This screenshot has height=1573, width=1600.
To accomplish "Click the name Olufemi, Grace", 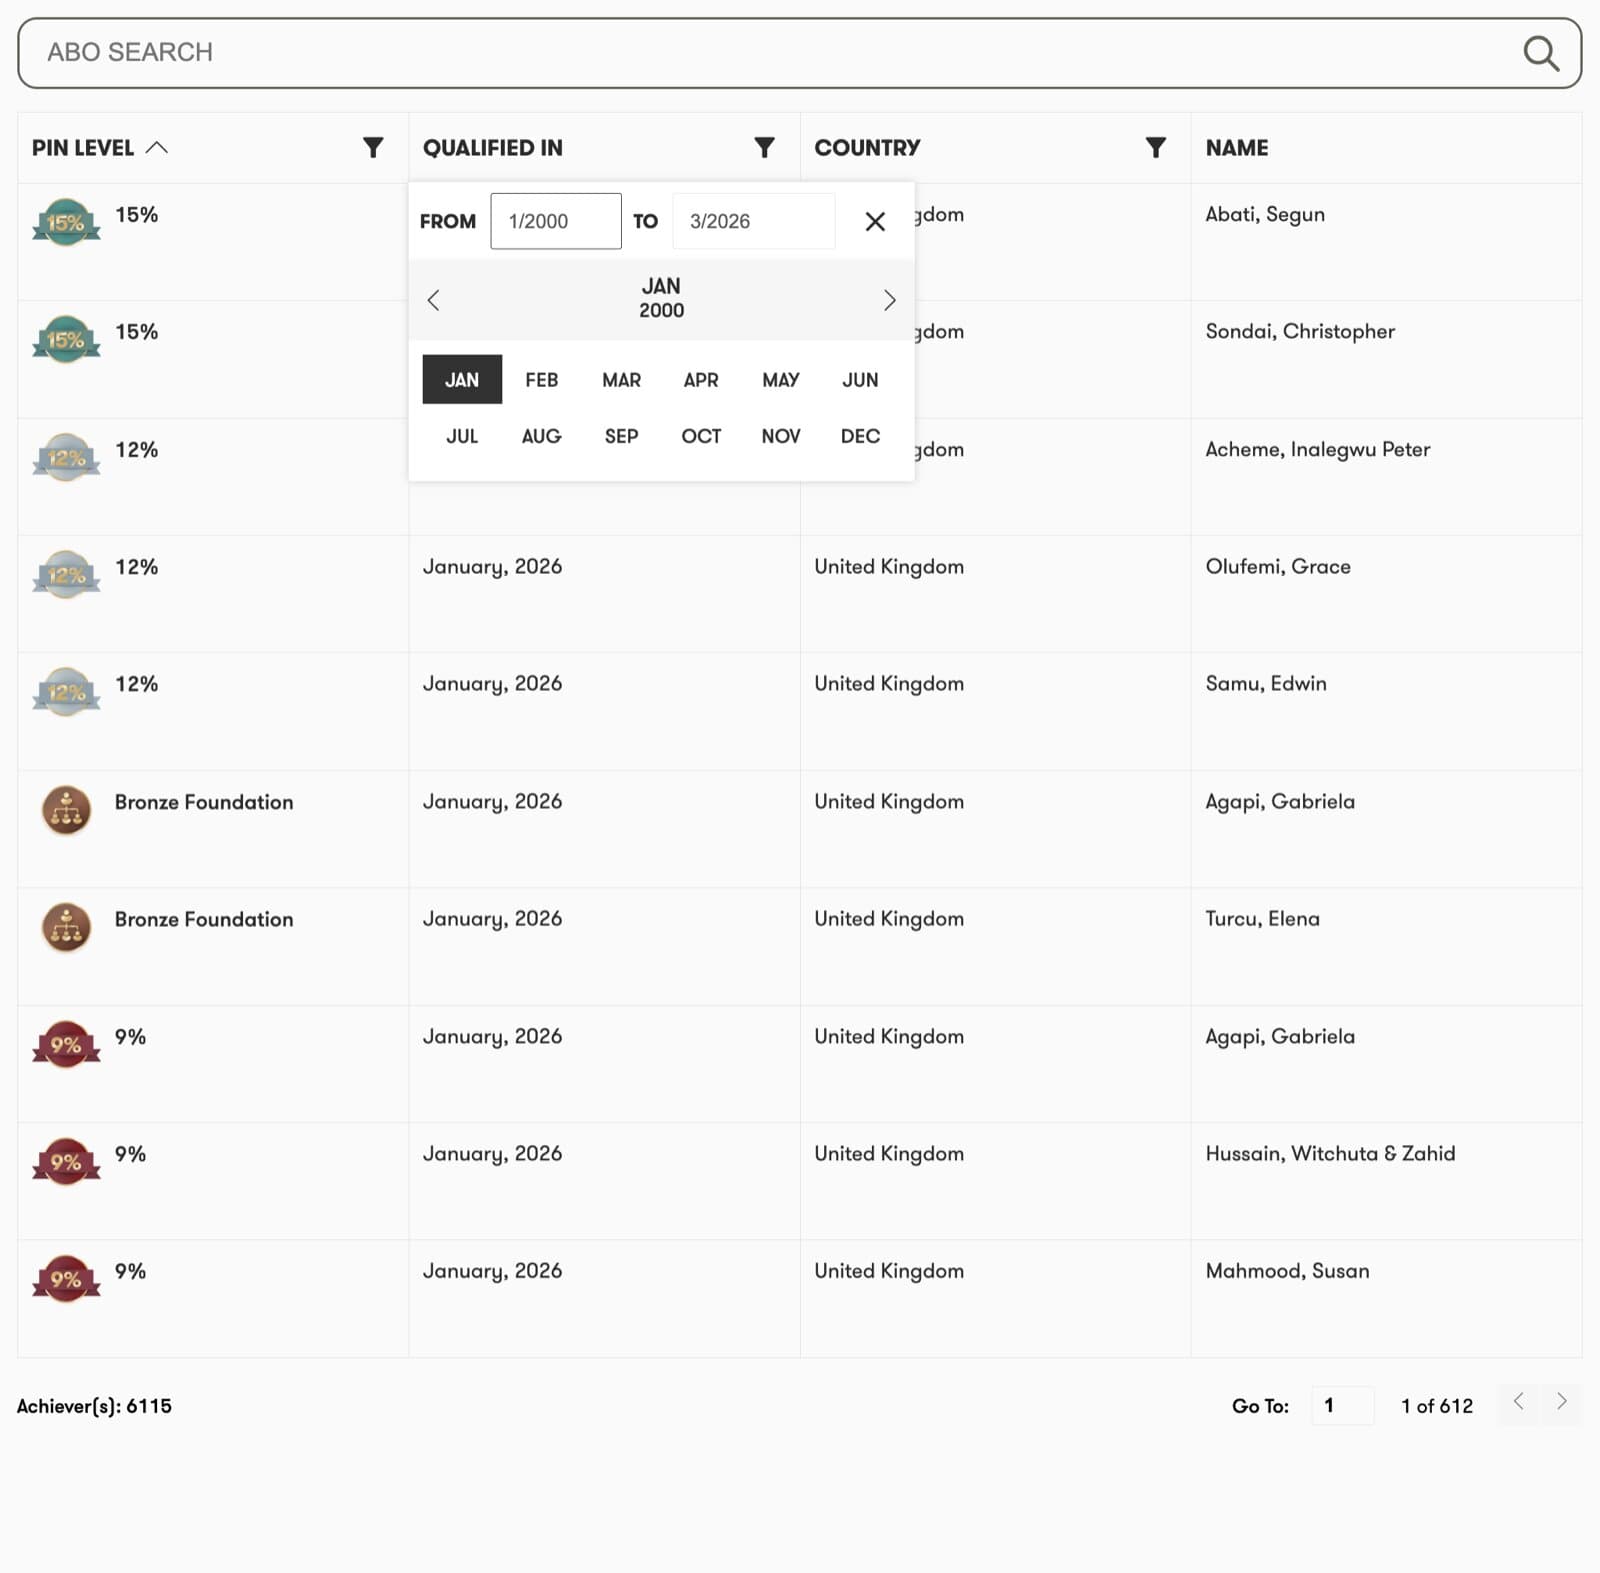I will pyautogui.click(x=1278, y=567).
